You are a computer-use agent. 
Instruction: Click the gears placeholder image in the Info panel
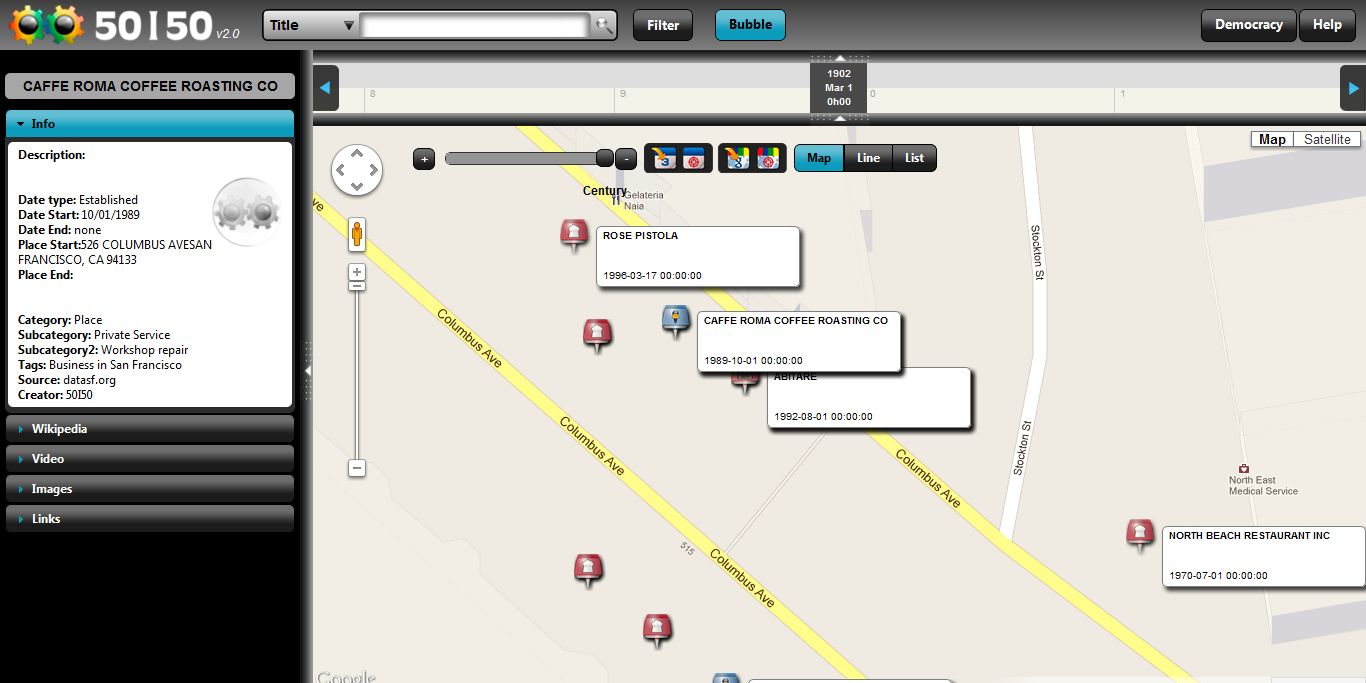point(247,212)
